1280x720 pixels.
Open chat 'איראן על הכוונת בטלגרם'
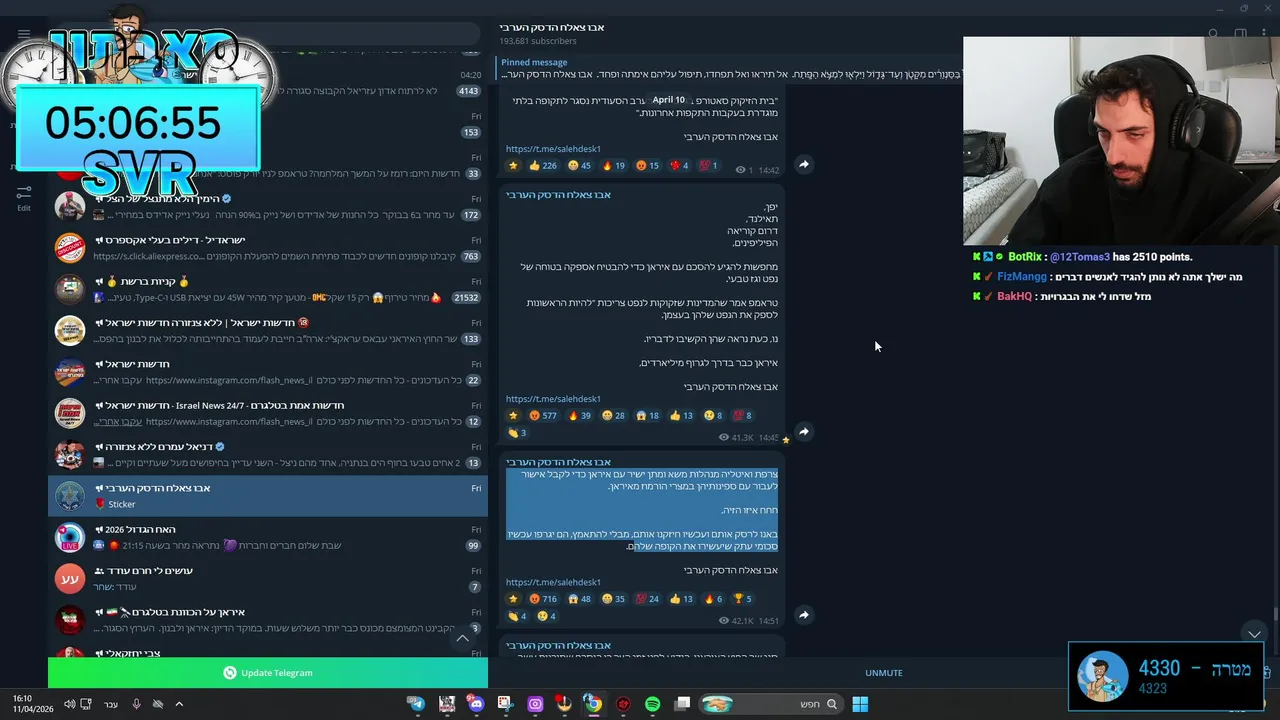(268, 620)
